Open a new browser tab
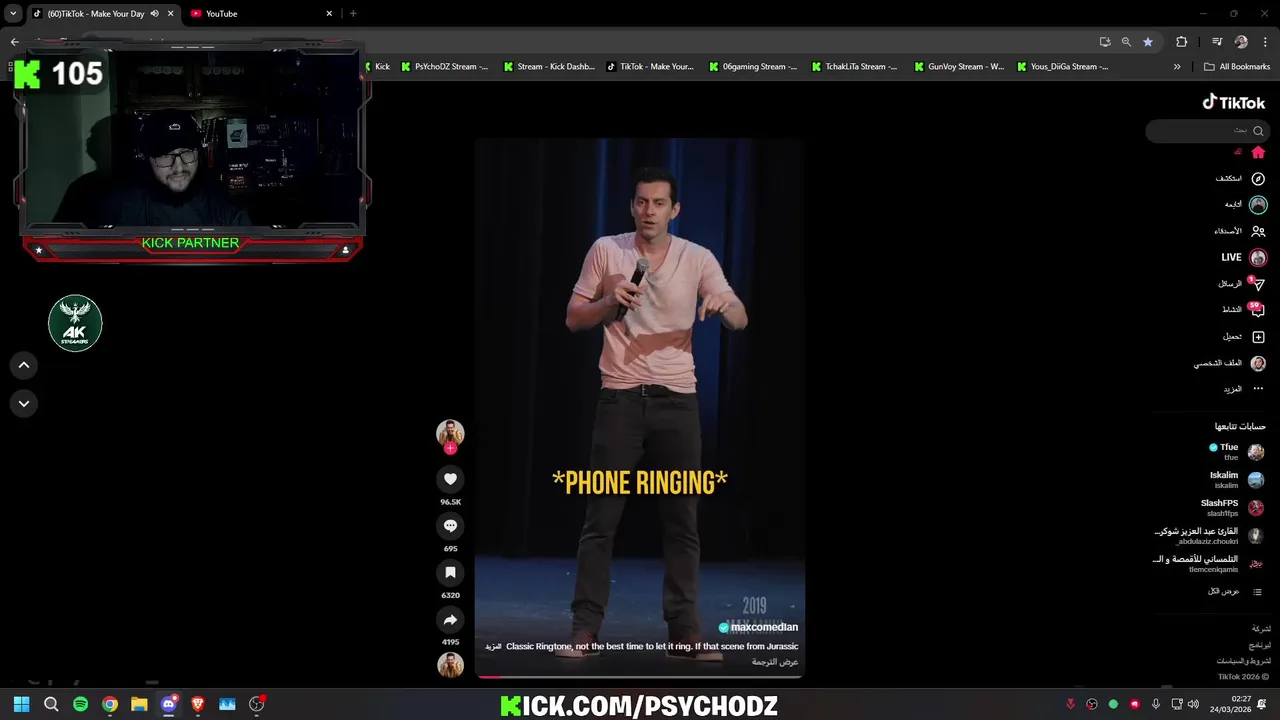 coord(353,14)
